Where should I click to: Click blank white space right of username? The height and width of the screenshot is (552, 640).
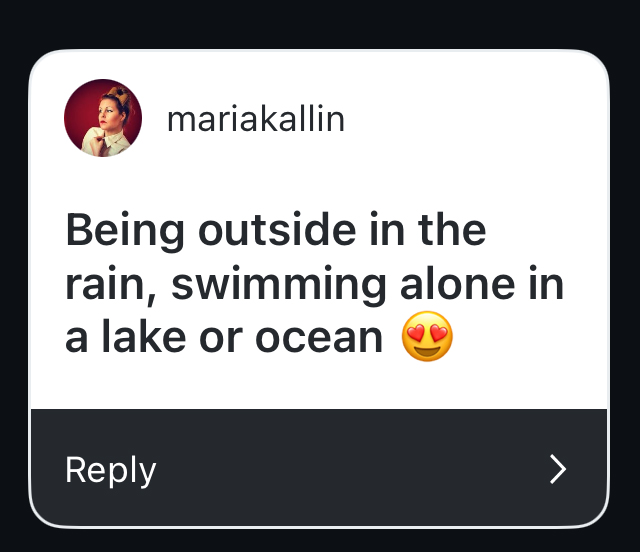click(470, 120)
